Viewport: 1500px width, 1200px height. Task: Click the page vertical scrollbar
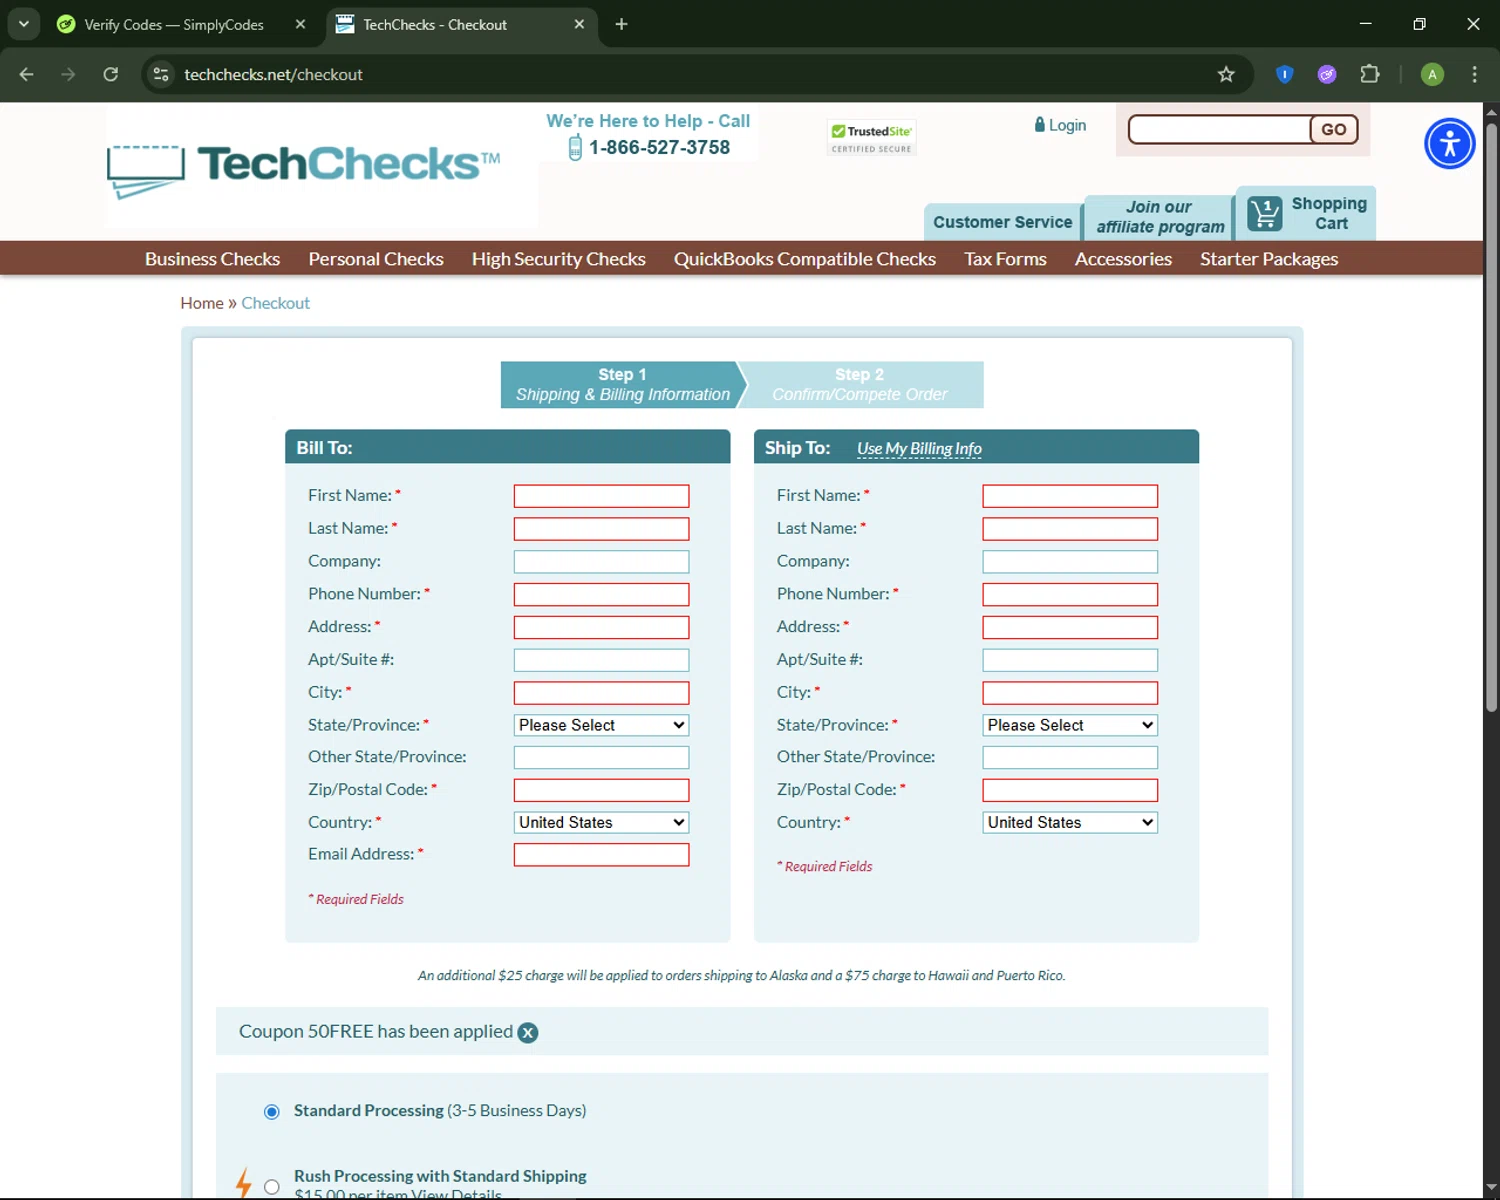point(1491,418)
